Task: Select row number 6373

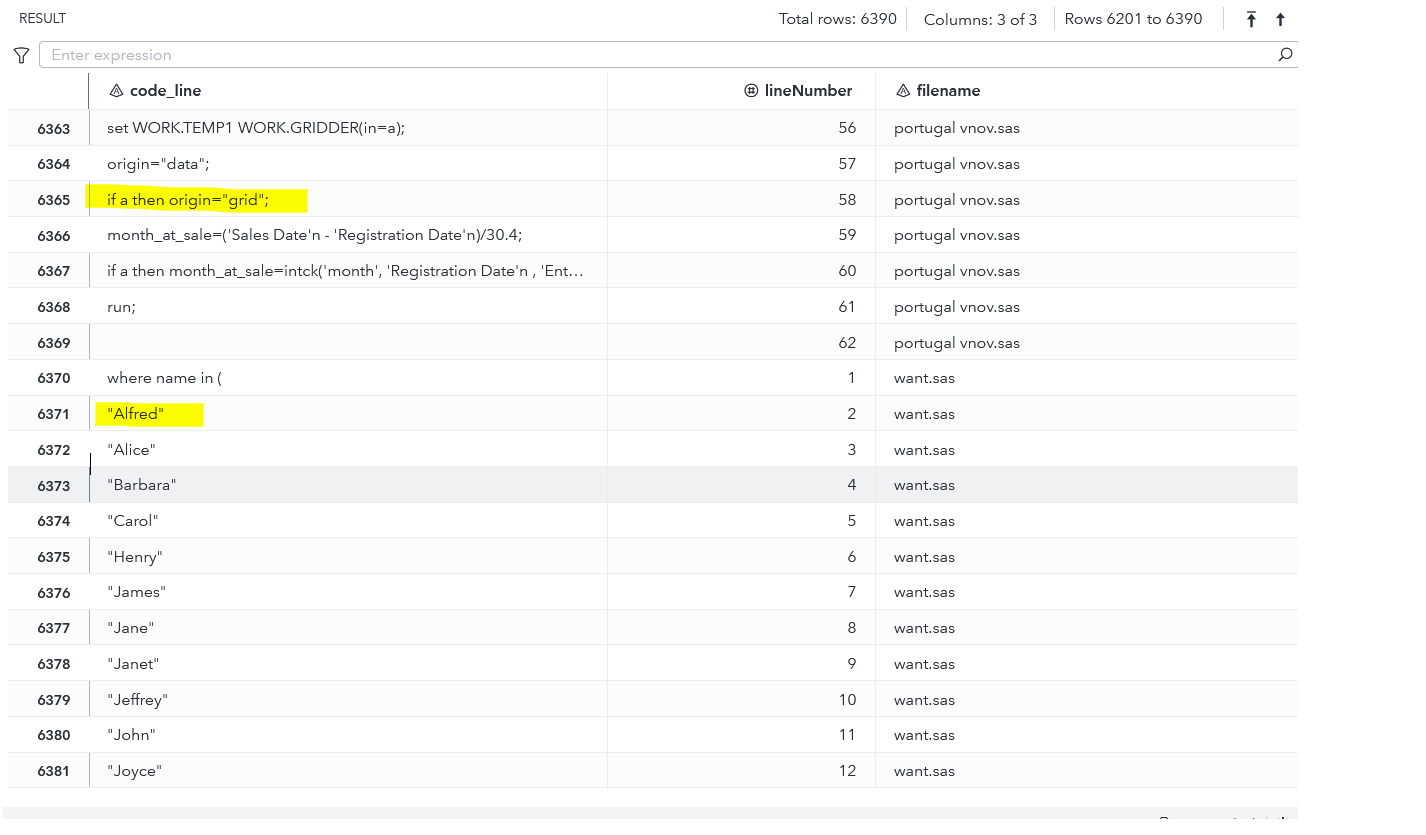Action: click(54, 486)
